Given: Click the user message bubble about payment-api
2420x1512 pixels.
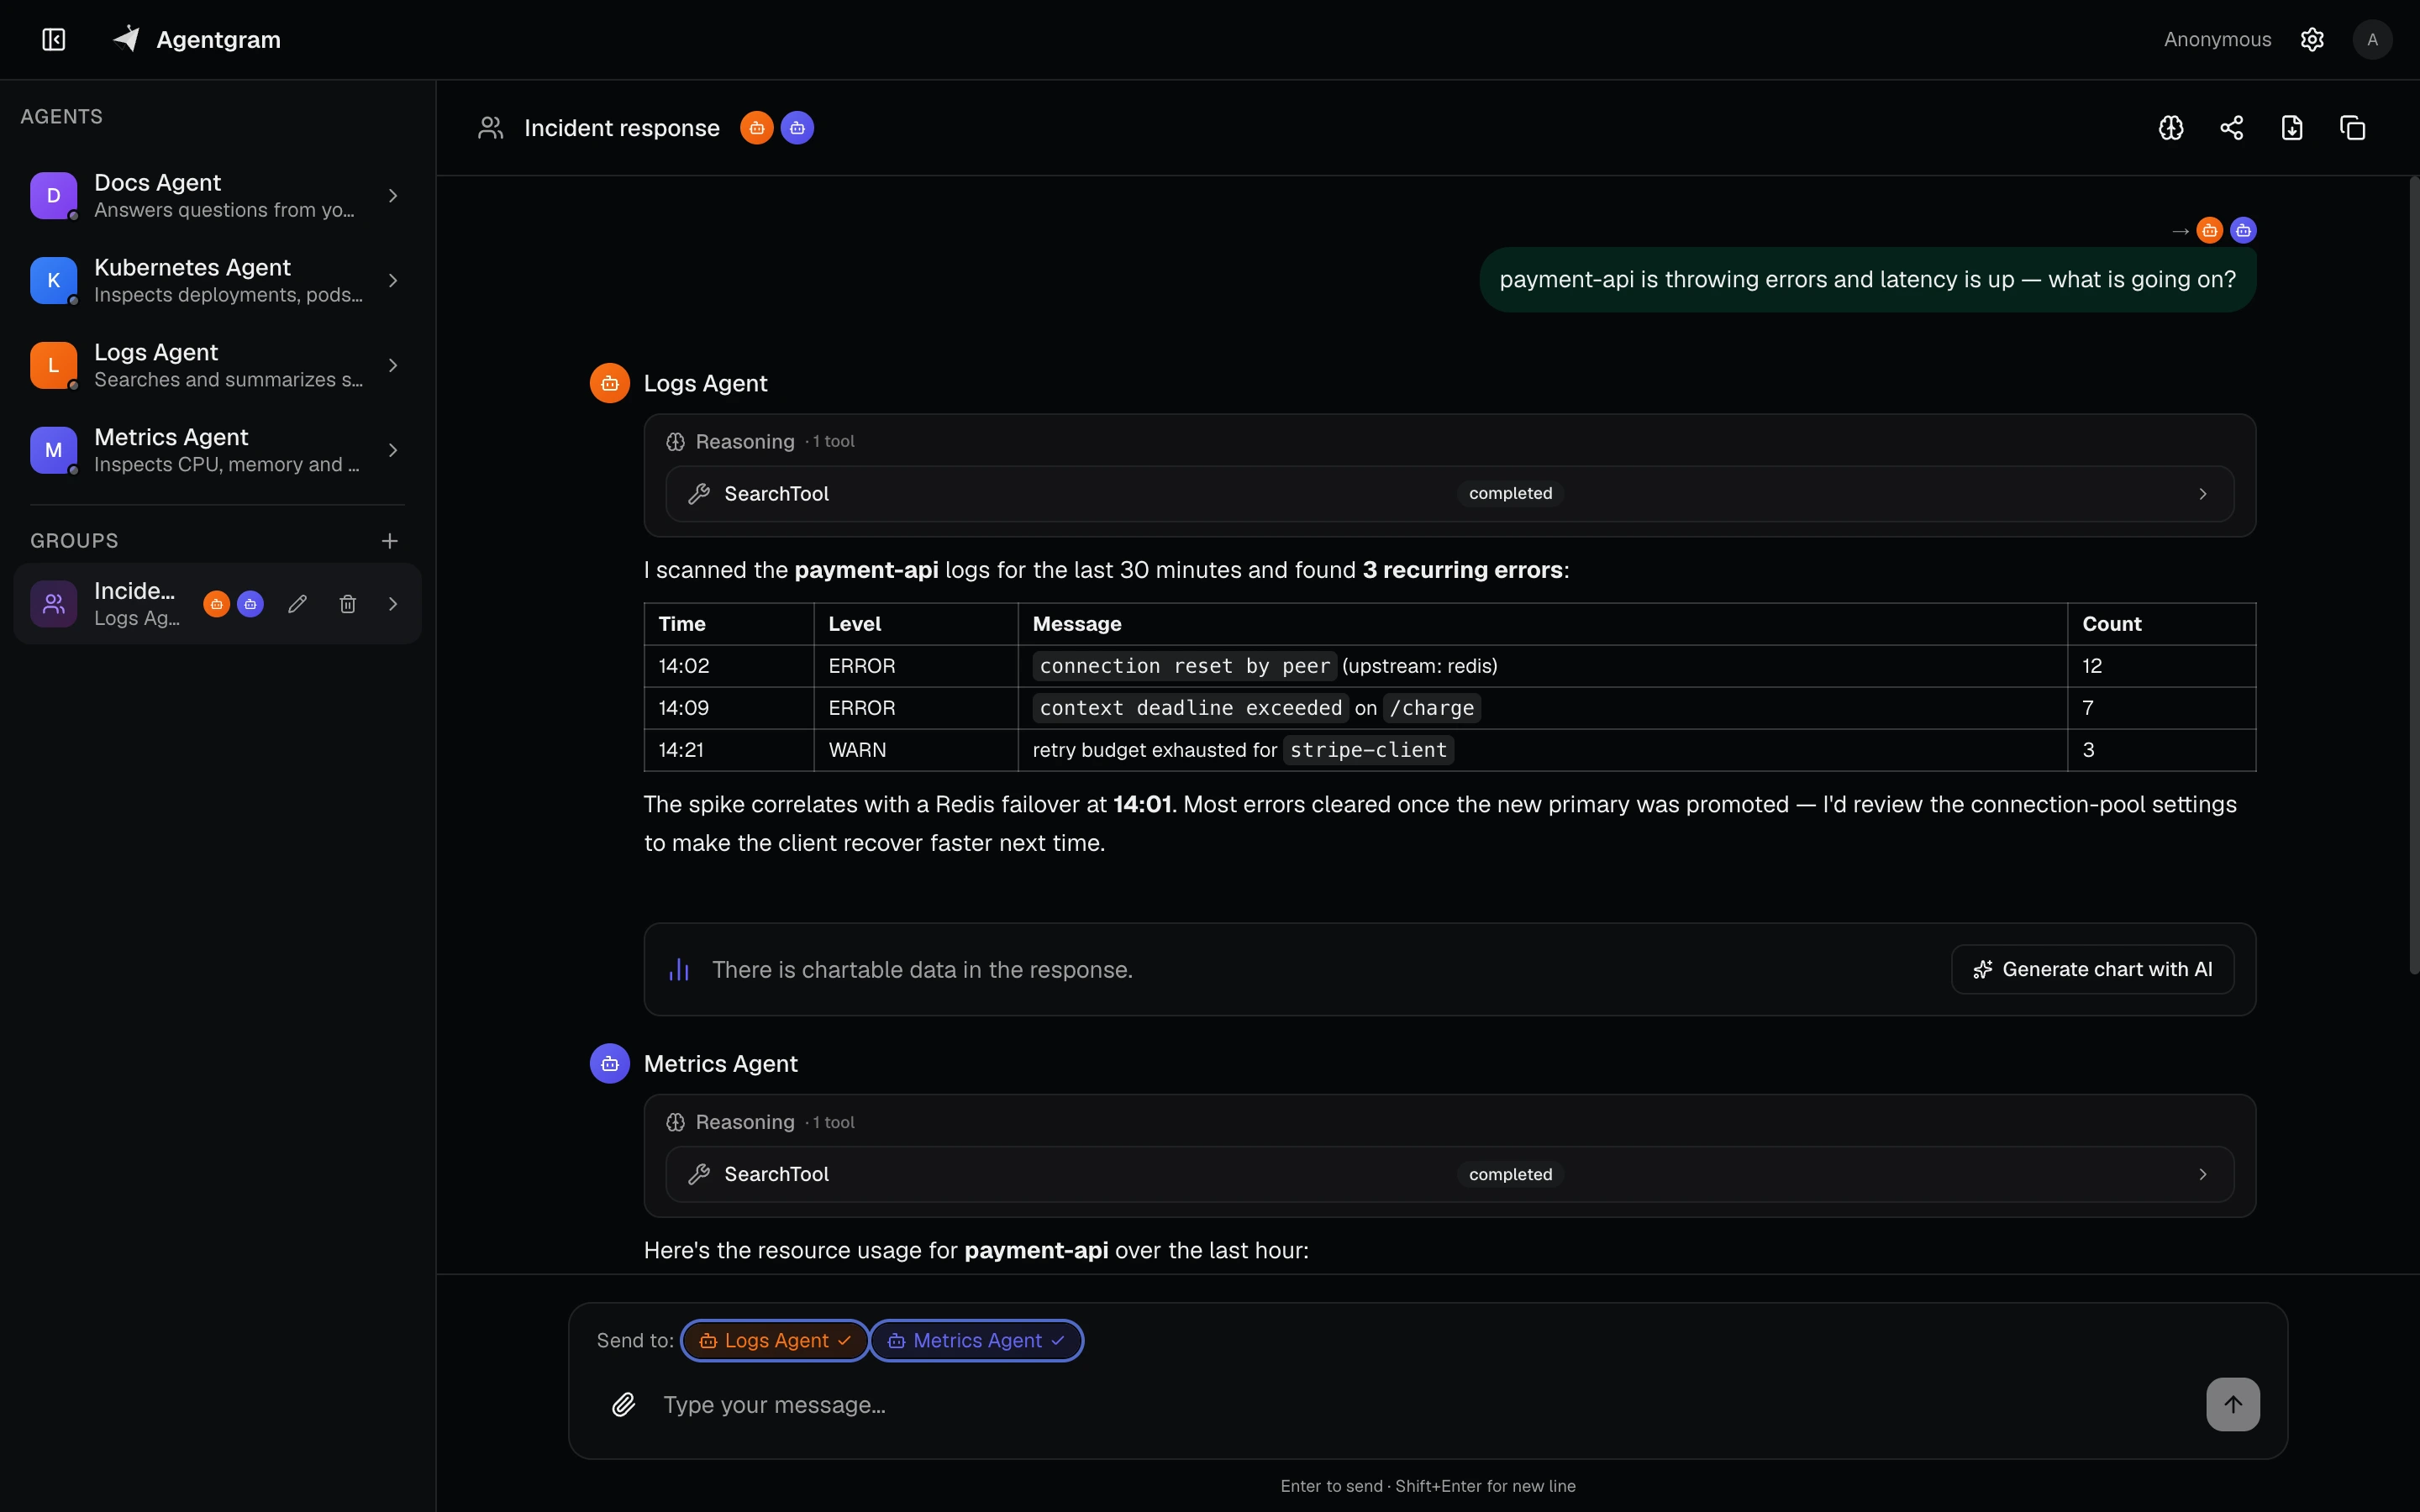Looking at the screenshot, I should (x=1867, y=280).
